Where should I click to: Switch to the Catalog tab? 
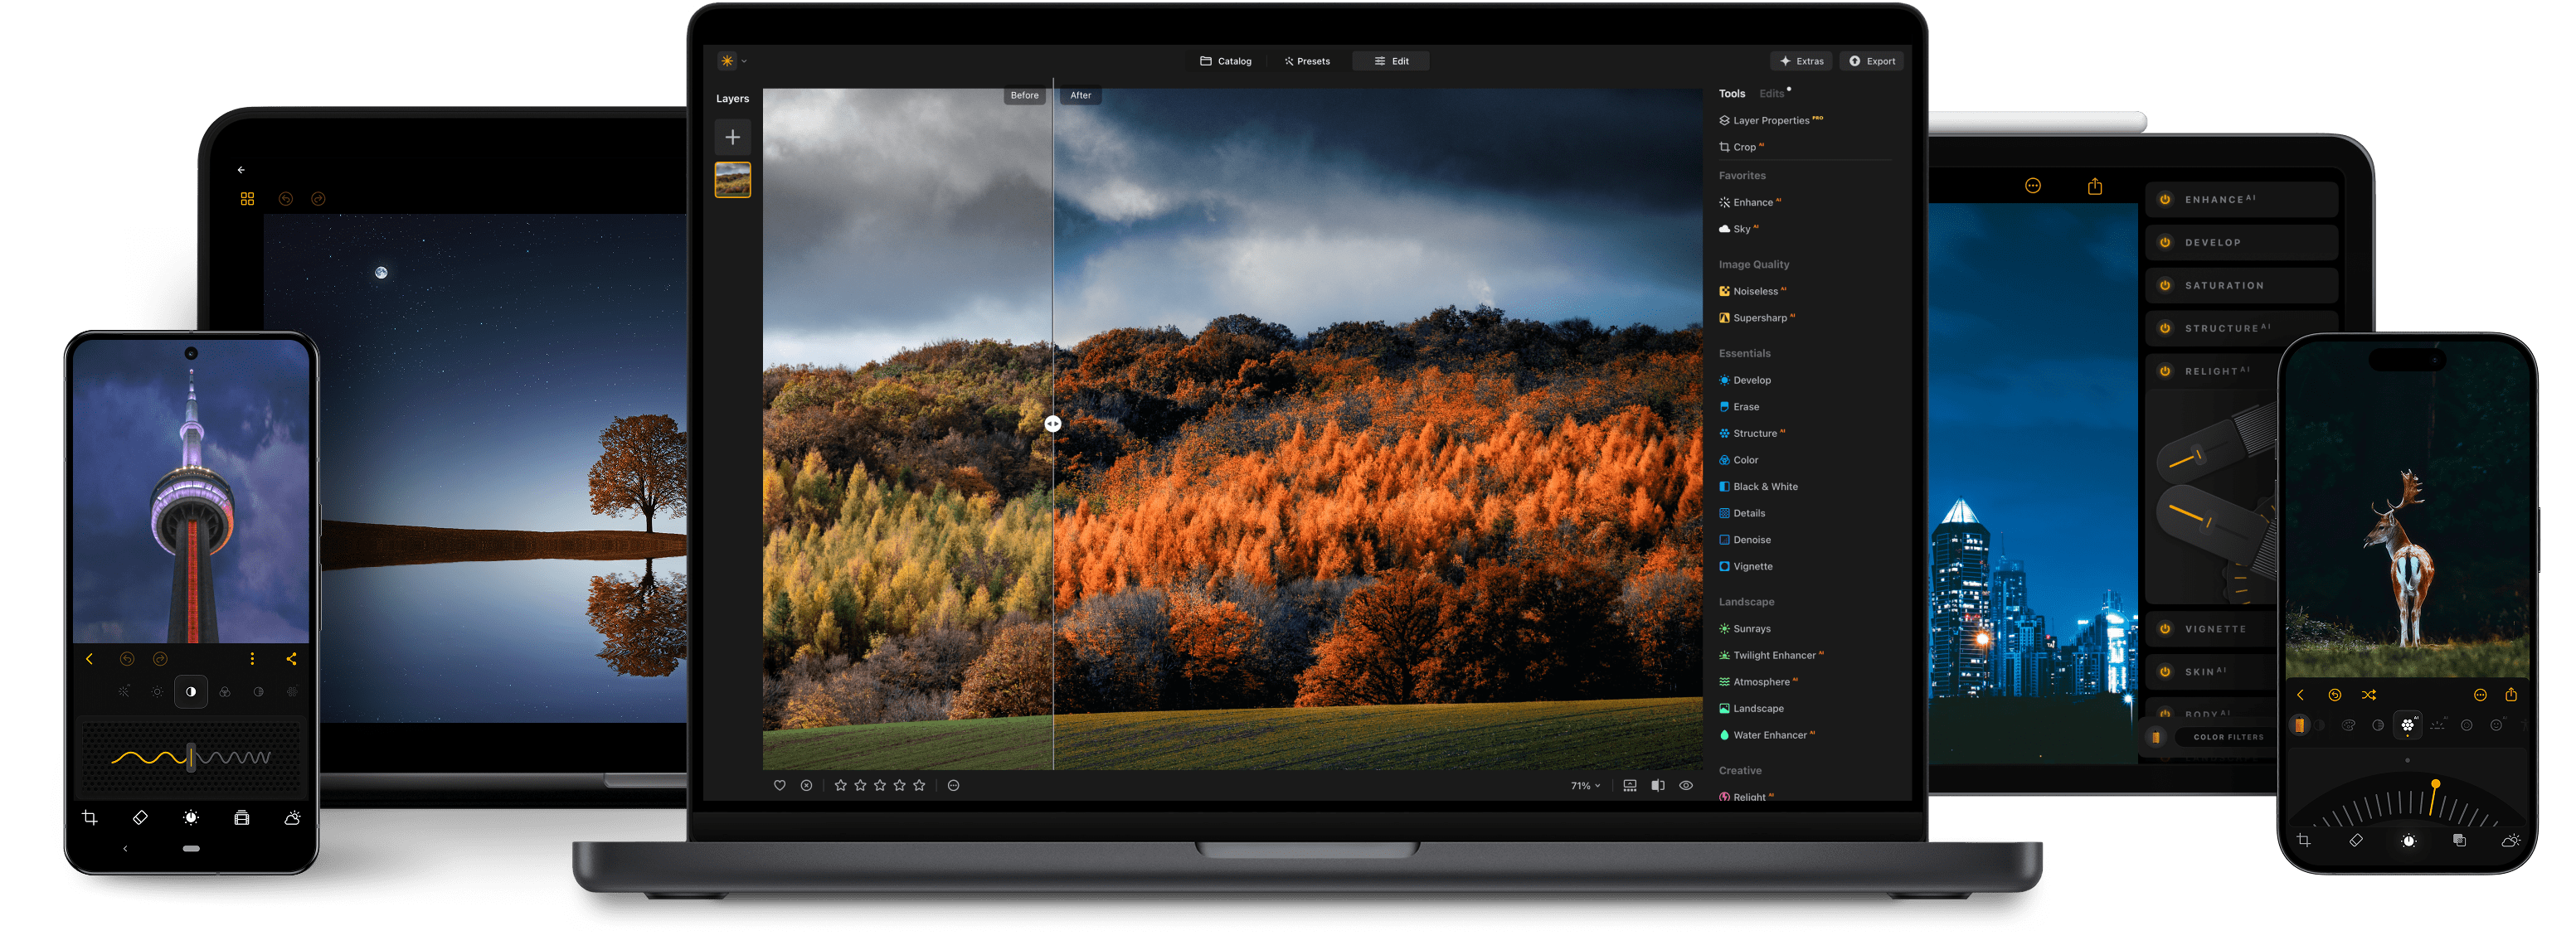point(1225,61)
